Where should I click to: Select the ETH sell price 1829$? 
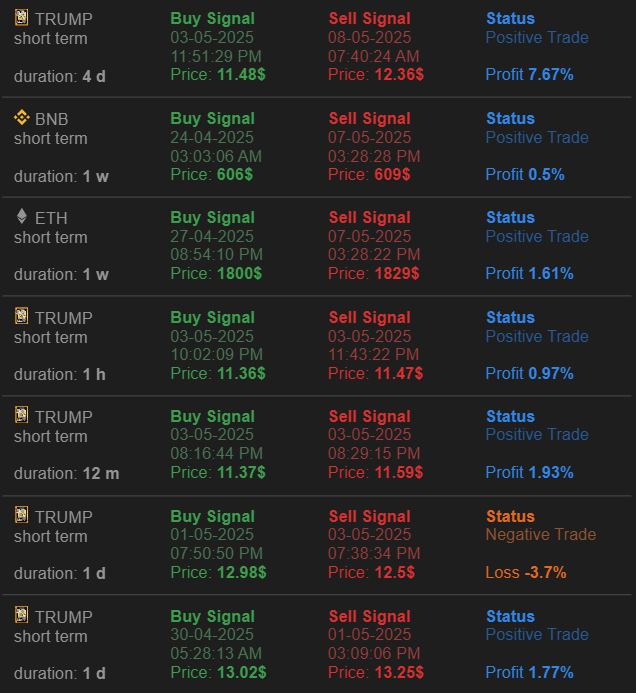click(396, 274)
